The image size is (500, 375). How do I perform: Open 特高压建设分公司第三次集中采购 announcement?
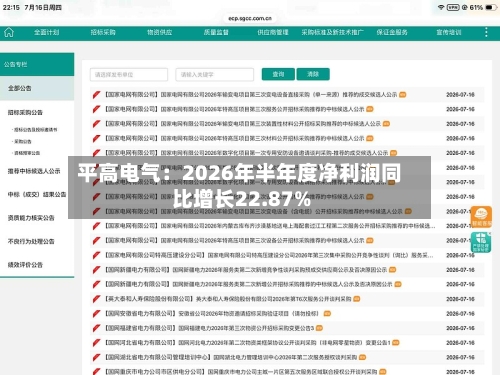[x=269, y=255]
